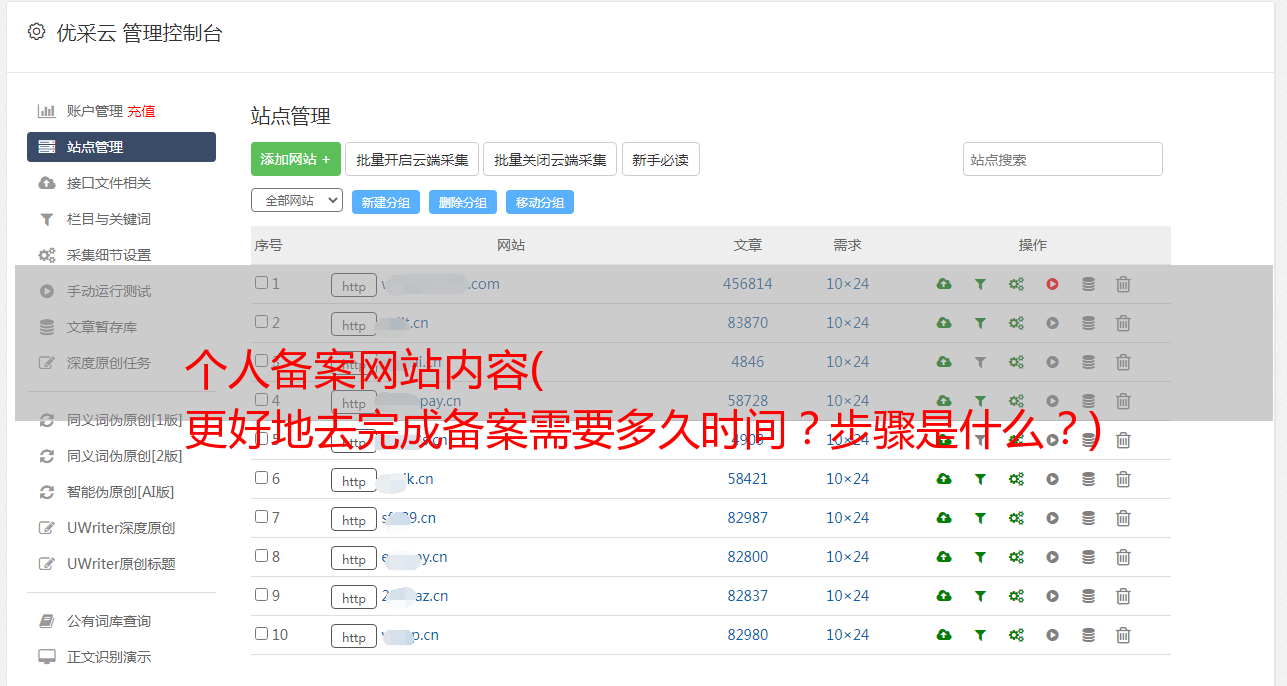1287x686 pixels.
Task: Open 公有词库查询 sidebar item
Action: click(x=109, y=621)
